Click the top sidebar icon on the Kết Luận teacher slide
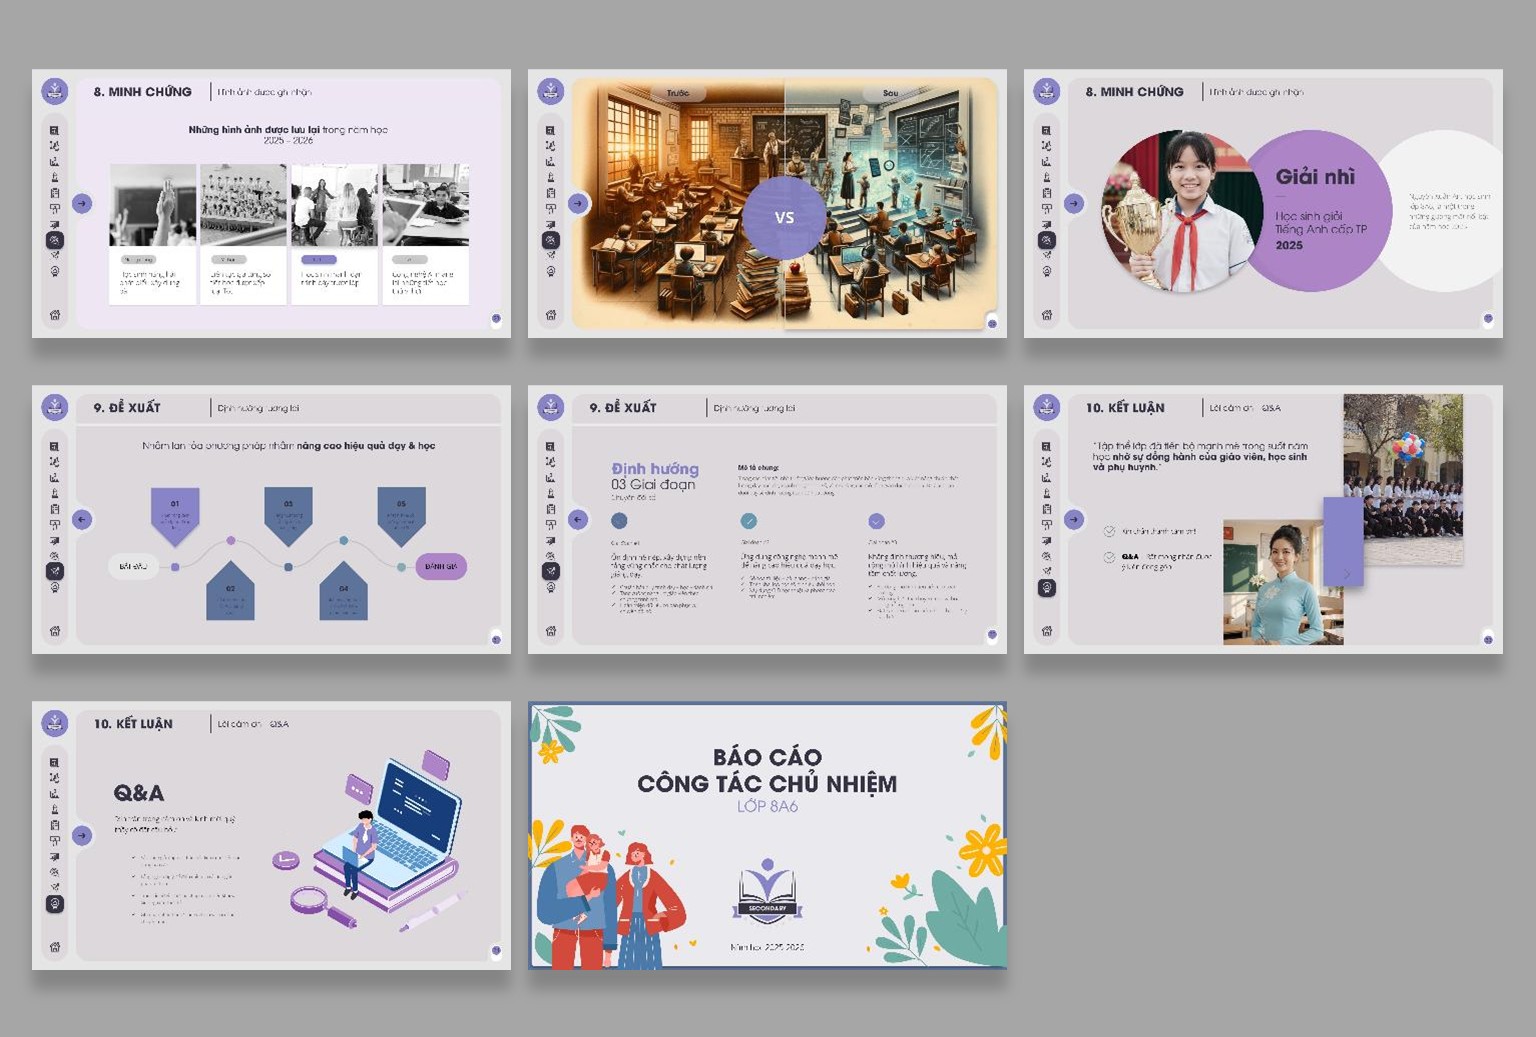Viewport: 1536px width, 1037px height. pos(1047,446)
